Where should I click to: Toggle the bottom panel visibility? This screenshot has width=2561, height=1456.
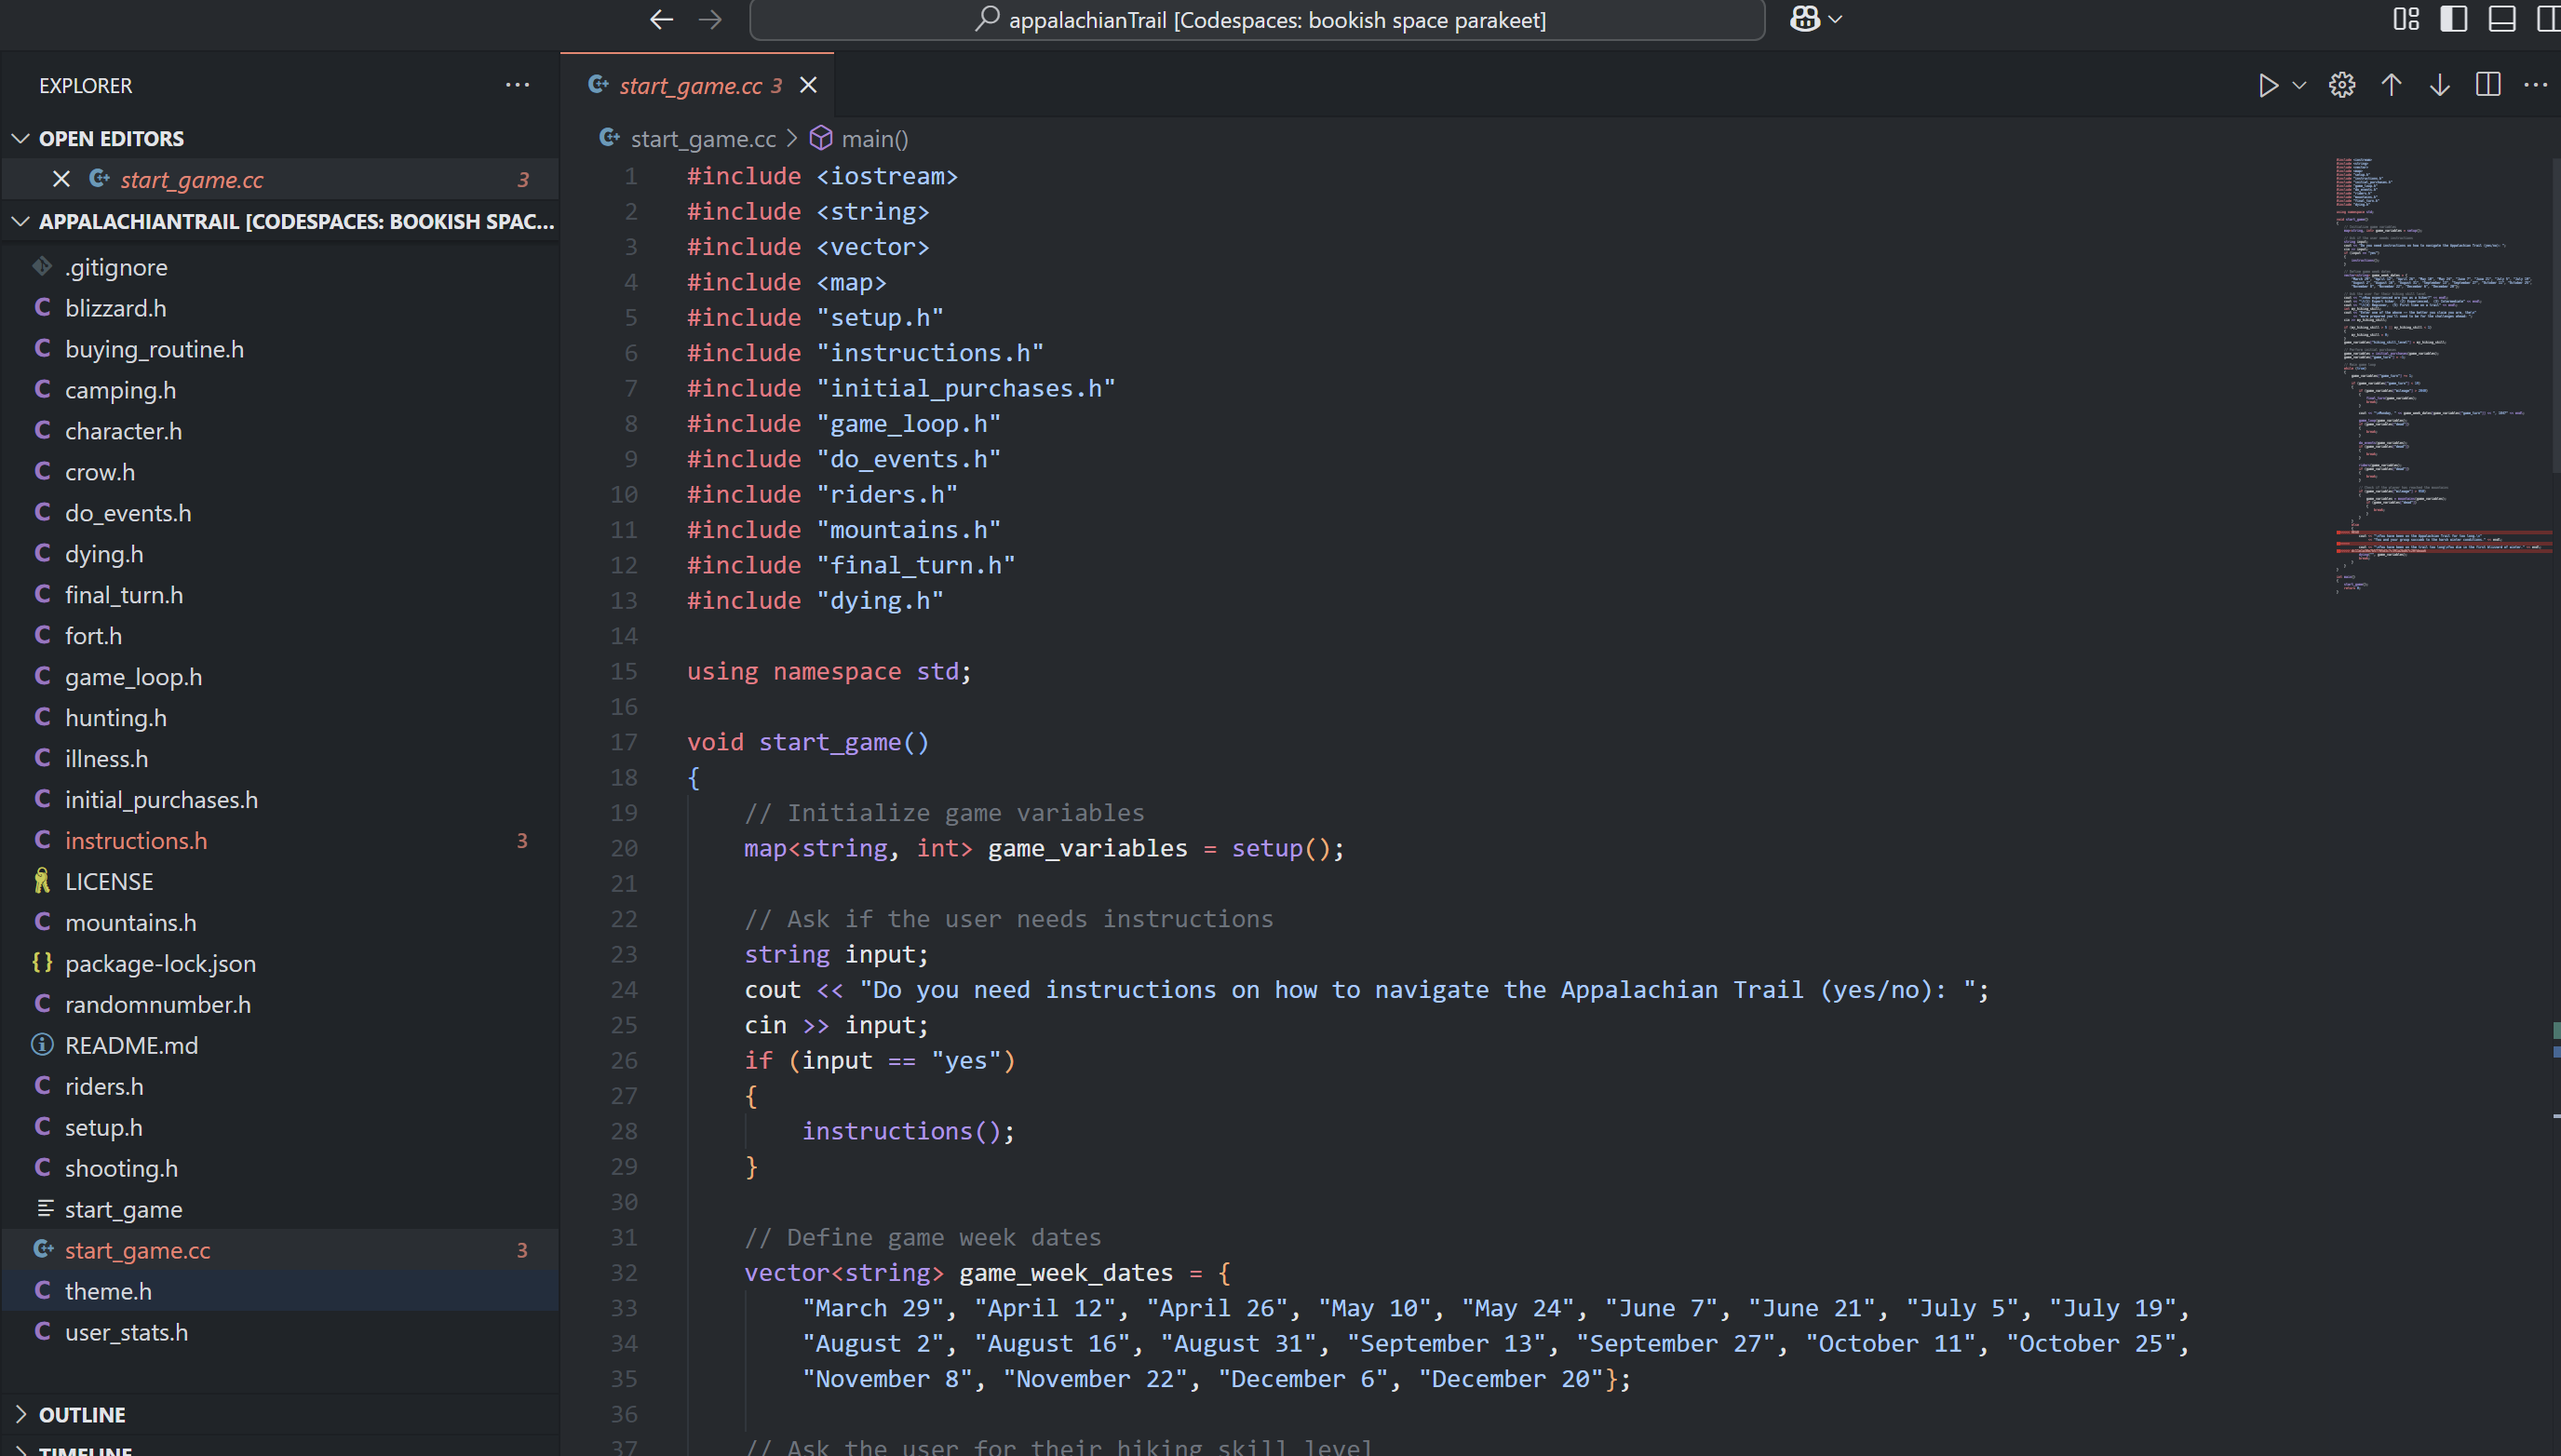(2502, 19)
